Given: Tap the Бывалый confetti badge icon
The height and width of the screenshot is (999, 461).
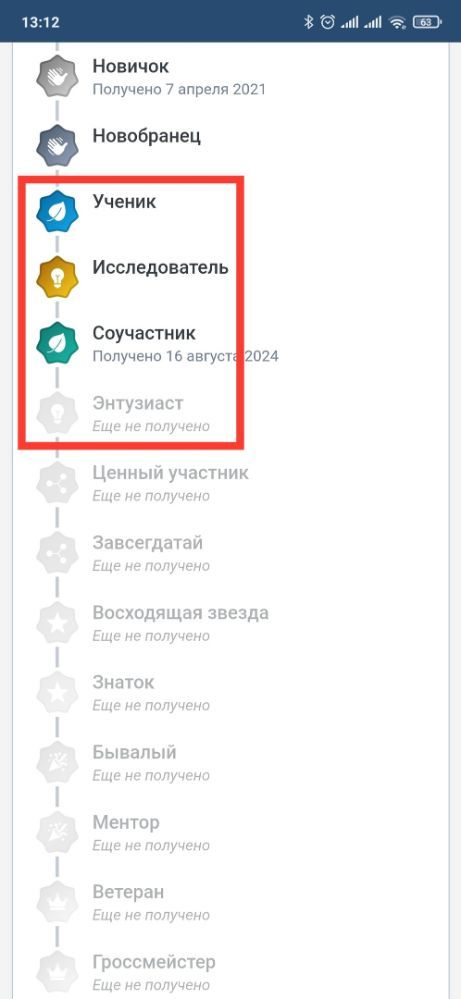Looking at the screenshot, I should coord(57,763).
